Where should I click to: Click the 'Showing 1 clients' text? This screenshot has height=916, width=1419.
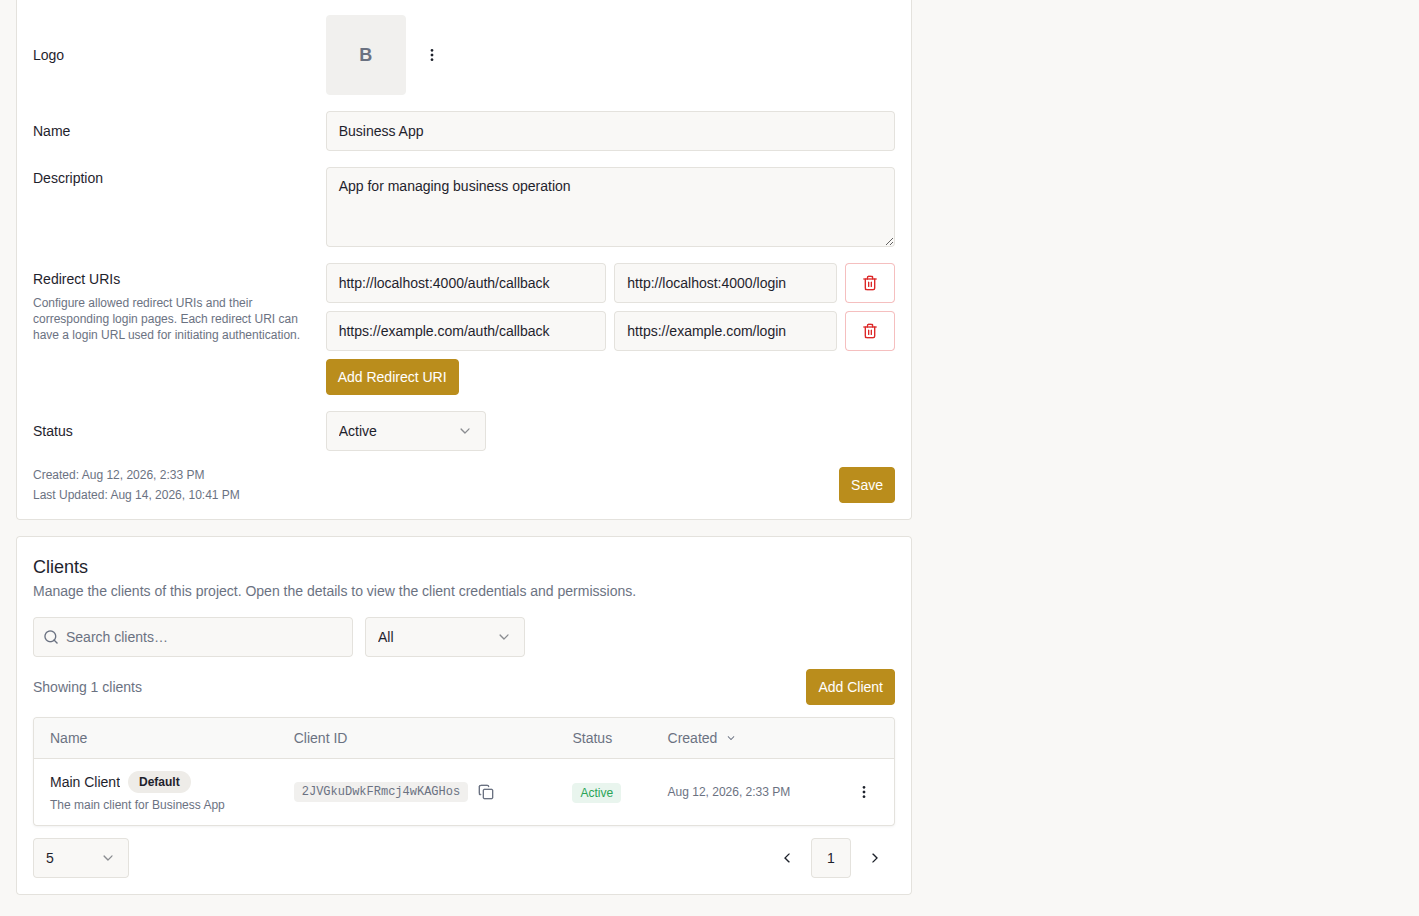click(x=87, y=687)
